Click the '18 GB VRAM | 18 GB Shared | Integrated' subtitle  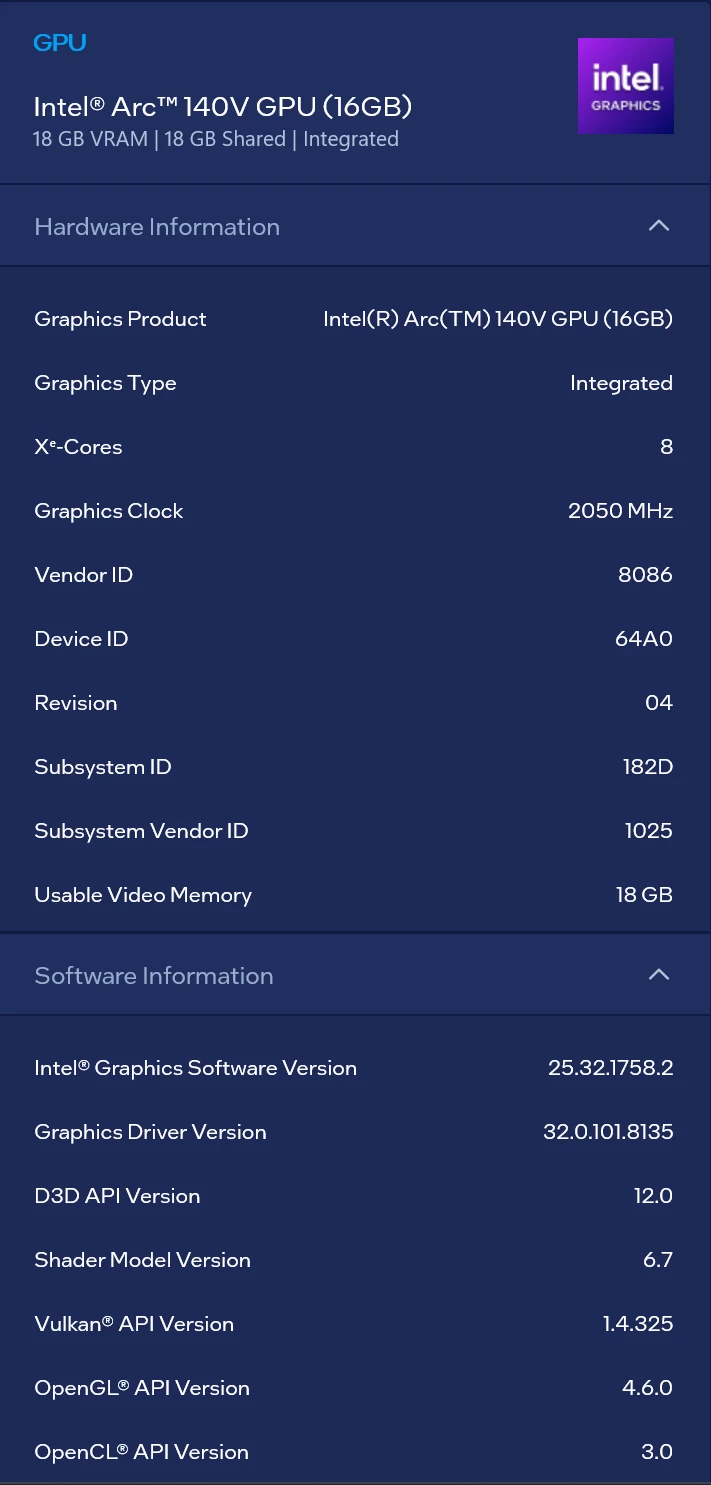216,139
